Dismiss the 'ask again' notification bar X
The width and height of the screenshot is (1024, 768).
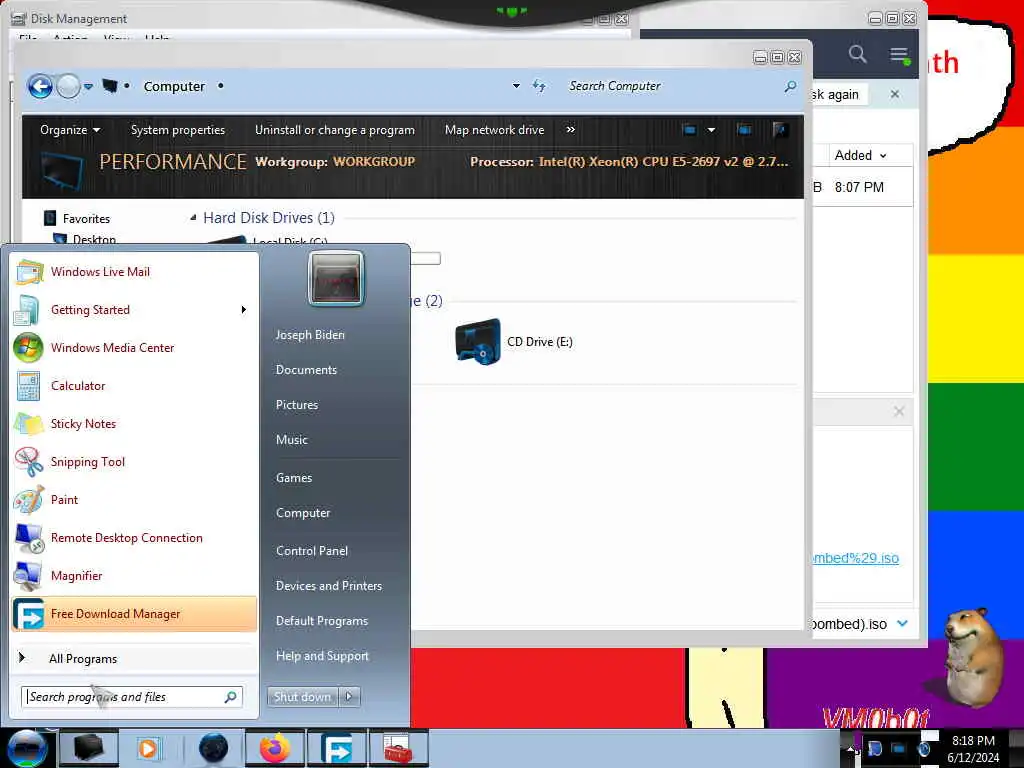coord(895,95)
